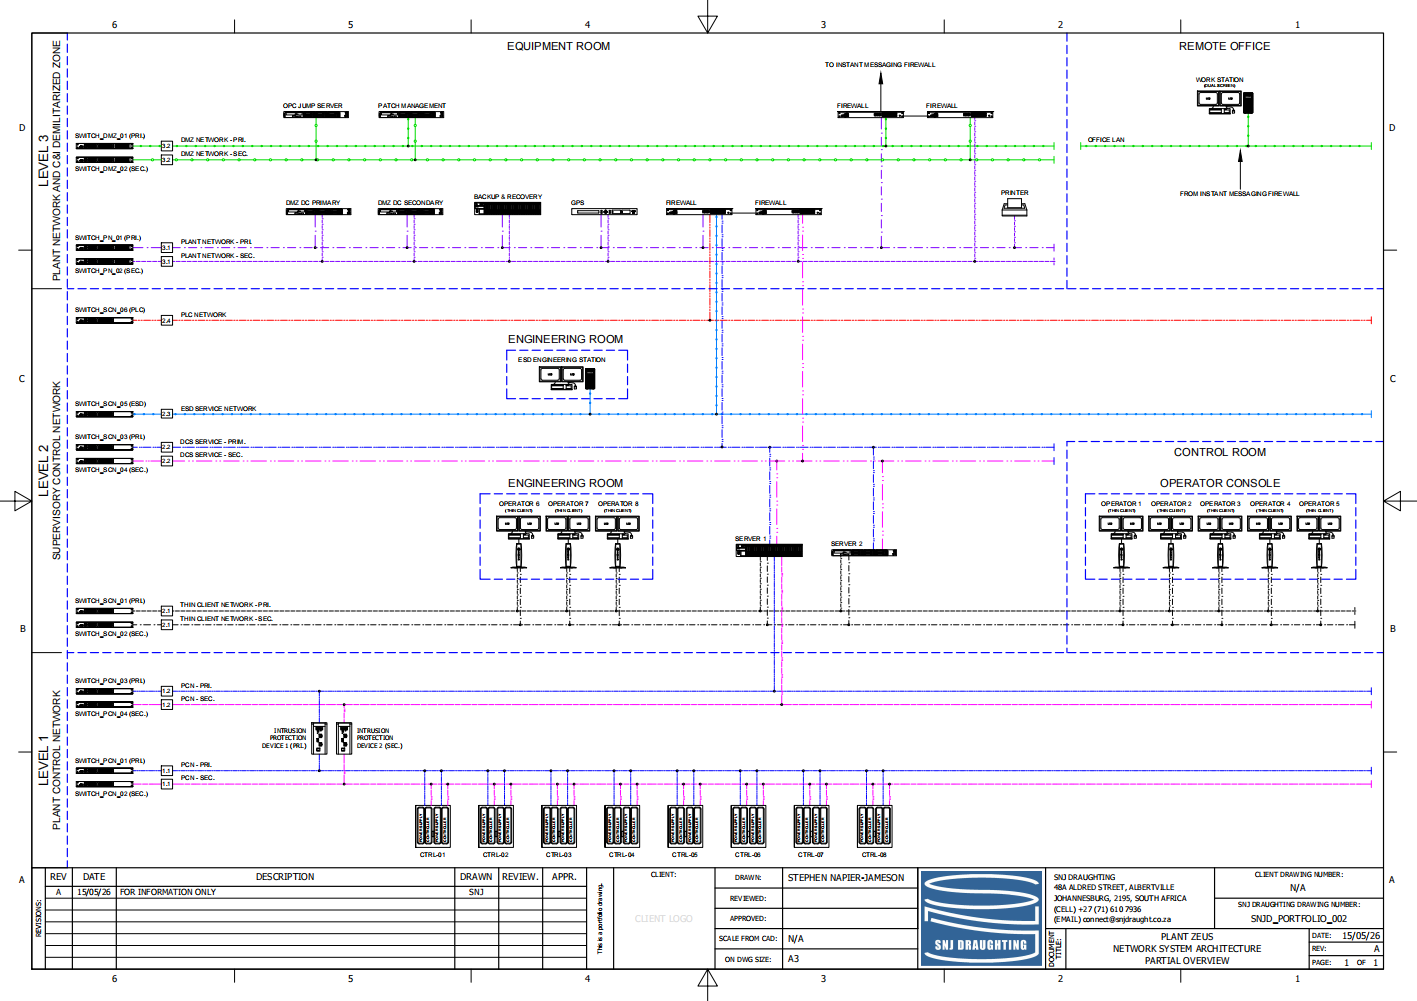Select 'FROM INSTANT MESSAGING FIREWALL' label
This screenshot has width=1417, height=1001.
1240,194
